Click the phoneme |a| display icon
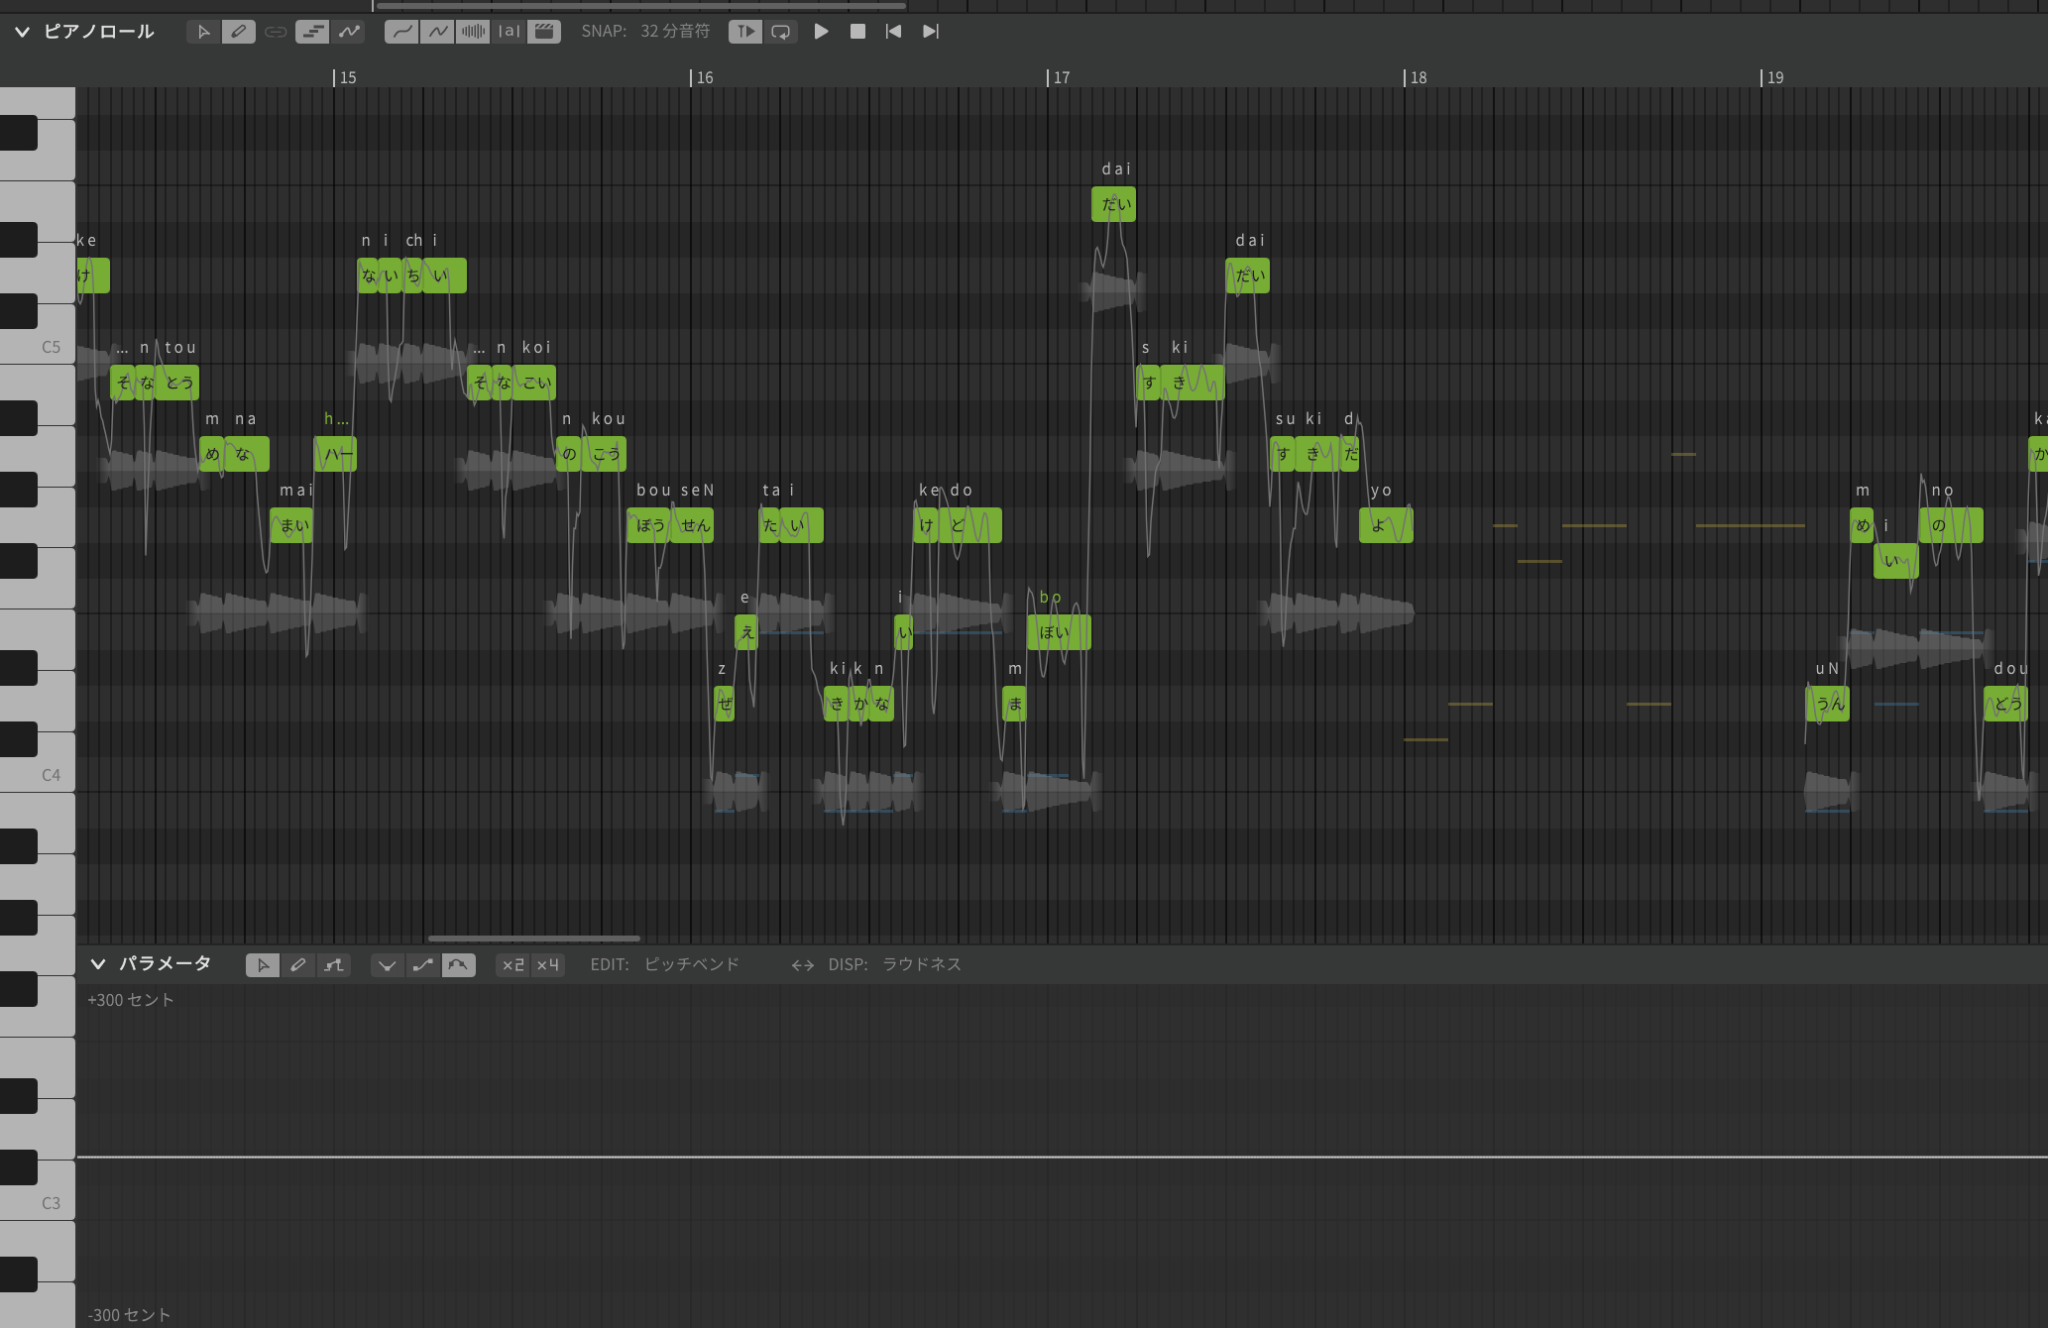Image resolution: width=2048 pixels, height=1328 pixels. coord(509,32)
